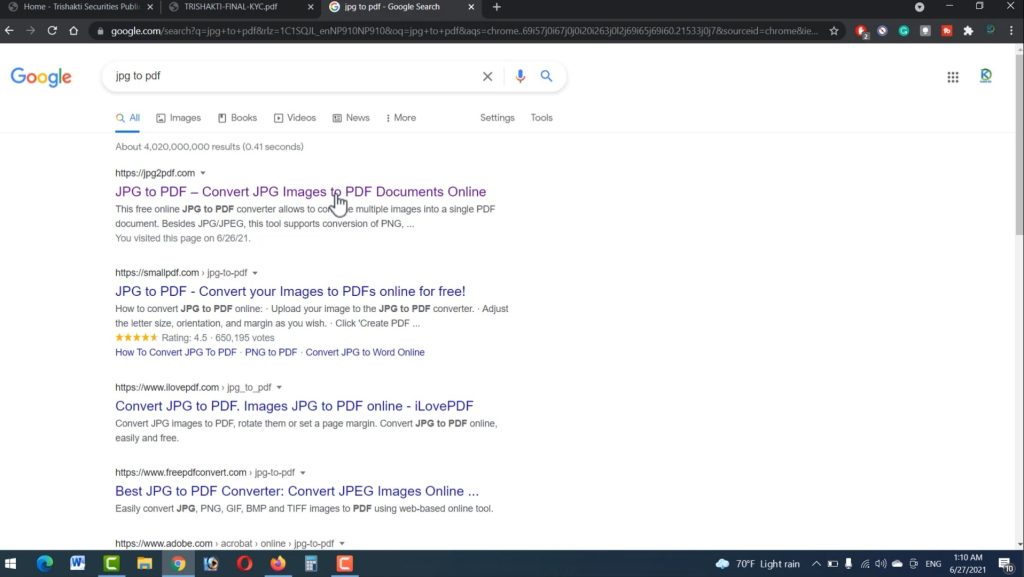Click into the Google search box
Image resolution: width=1024 pixels, height=577 pixels.
click(x=294, y=76)
